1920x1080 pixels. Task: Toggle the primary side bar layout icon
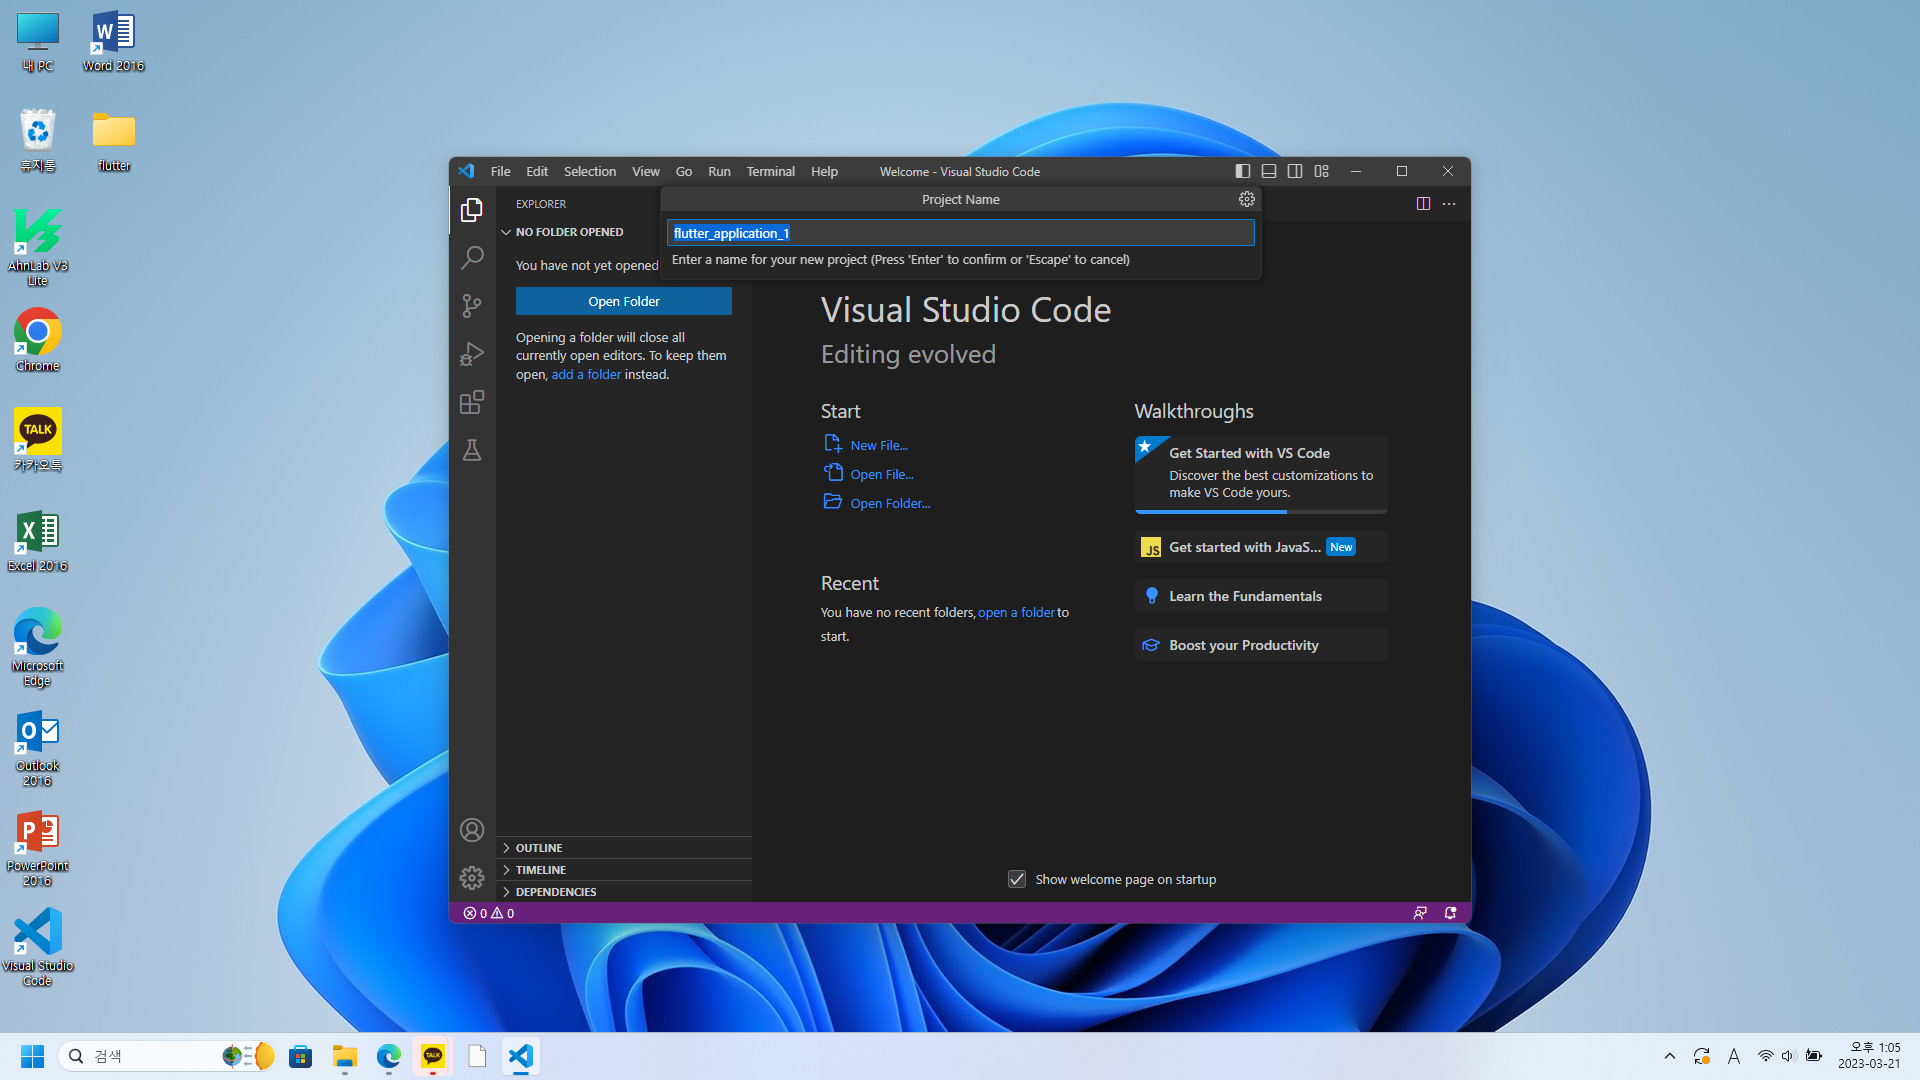coord(1243,171)
